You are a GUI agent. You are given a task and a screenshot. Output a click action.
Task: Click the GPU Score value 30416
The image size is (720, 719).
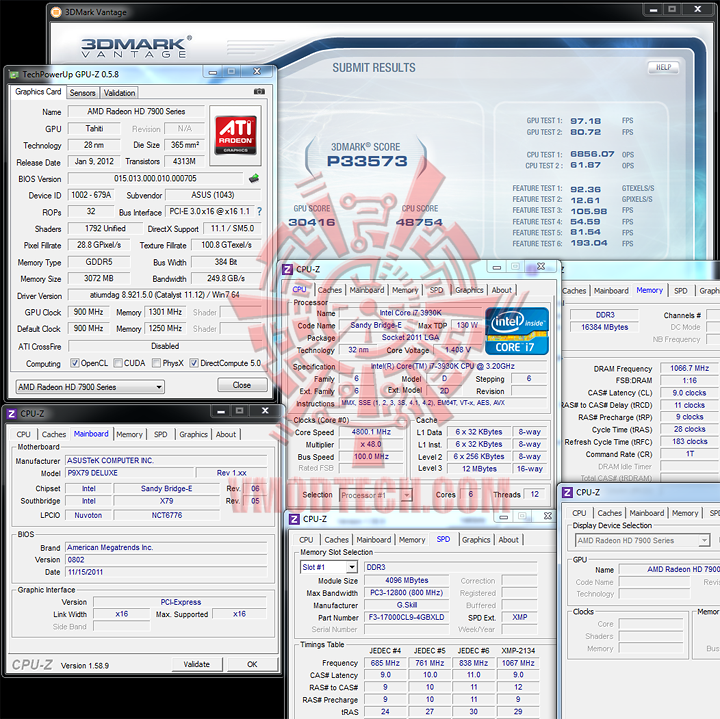pos(312,222)
